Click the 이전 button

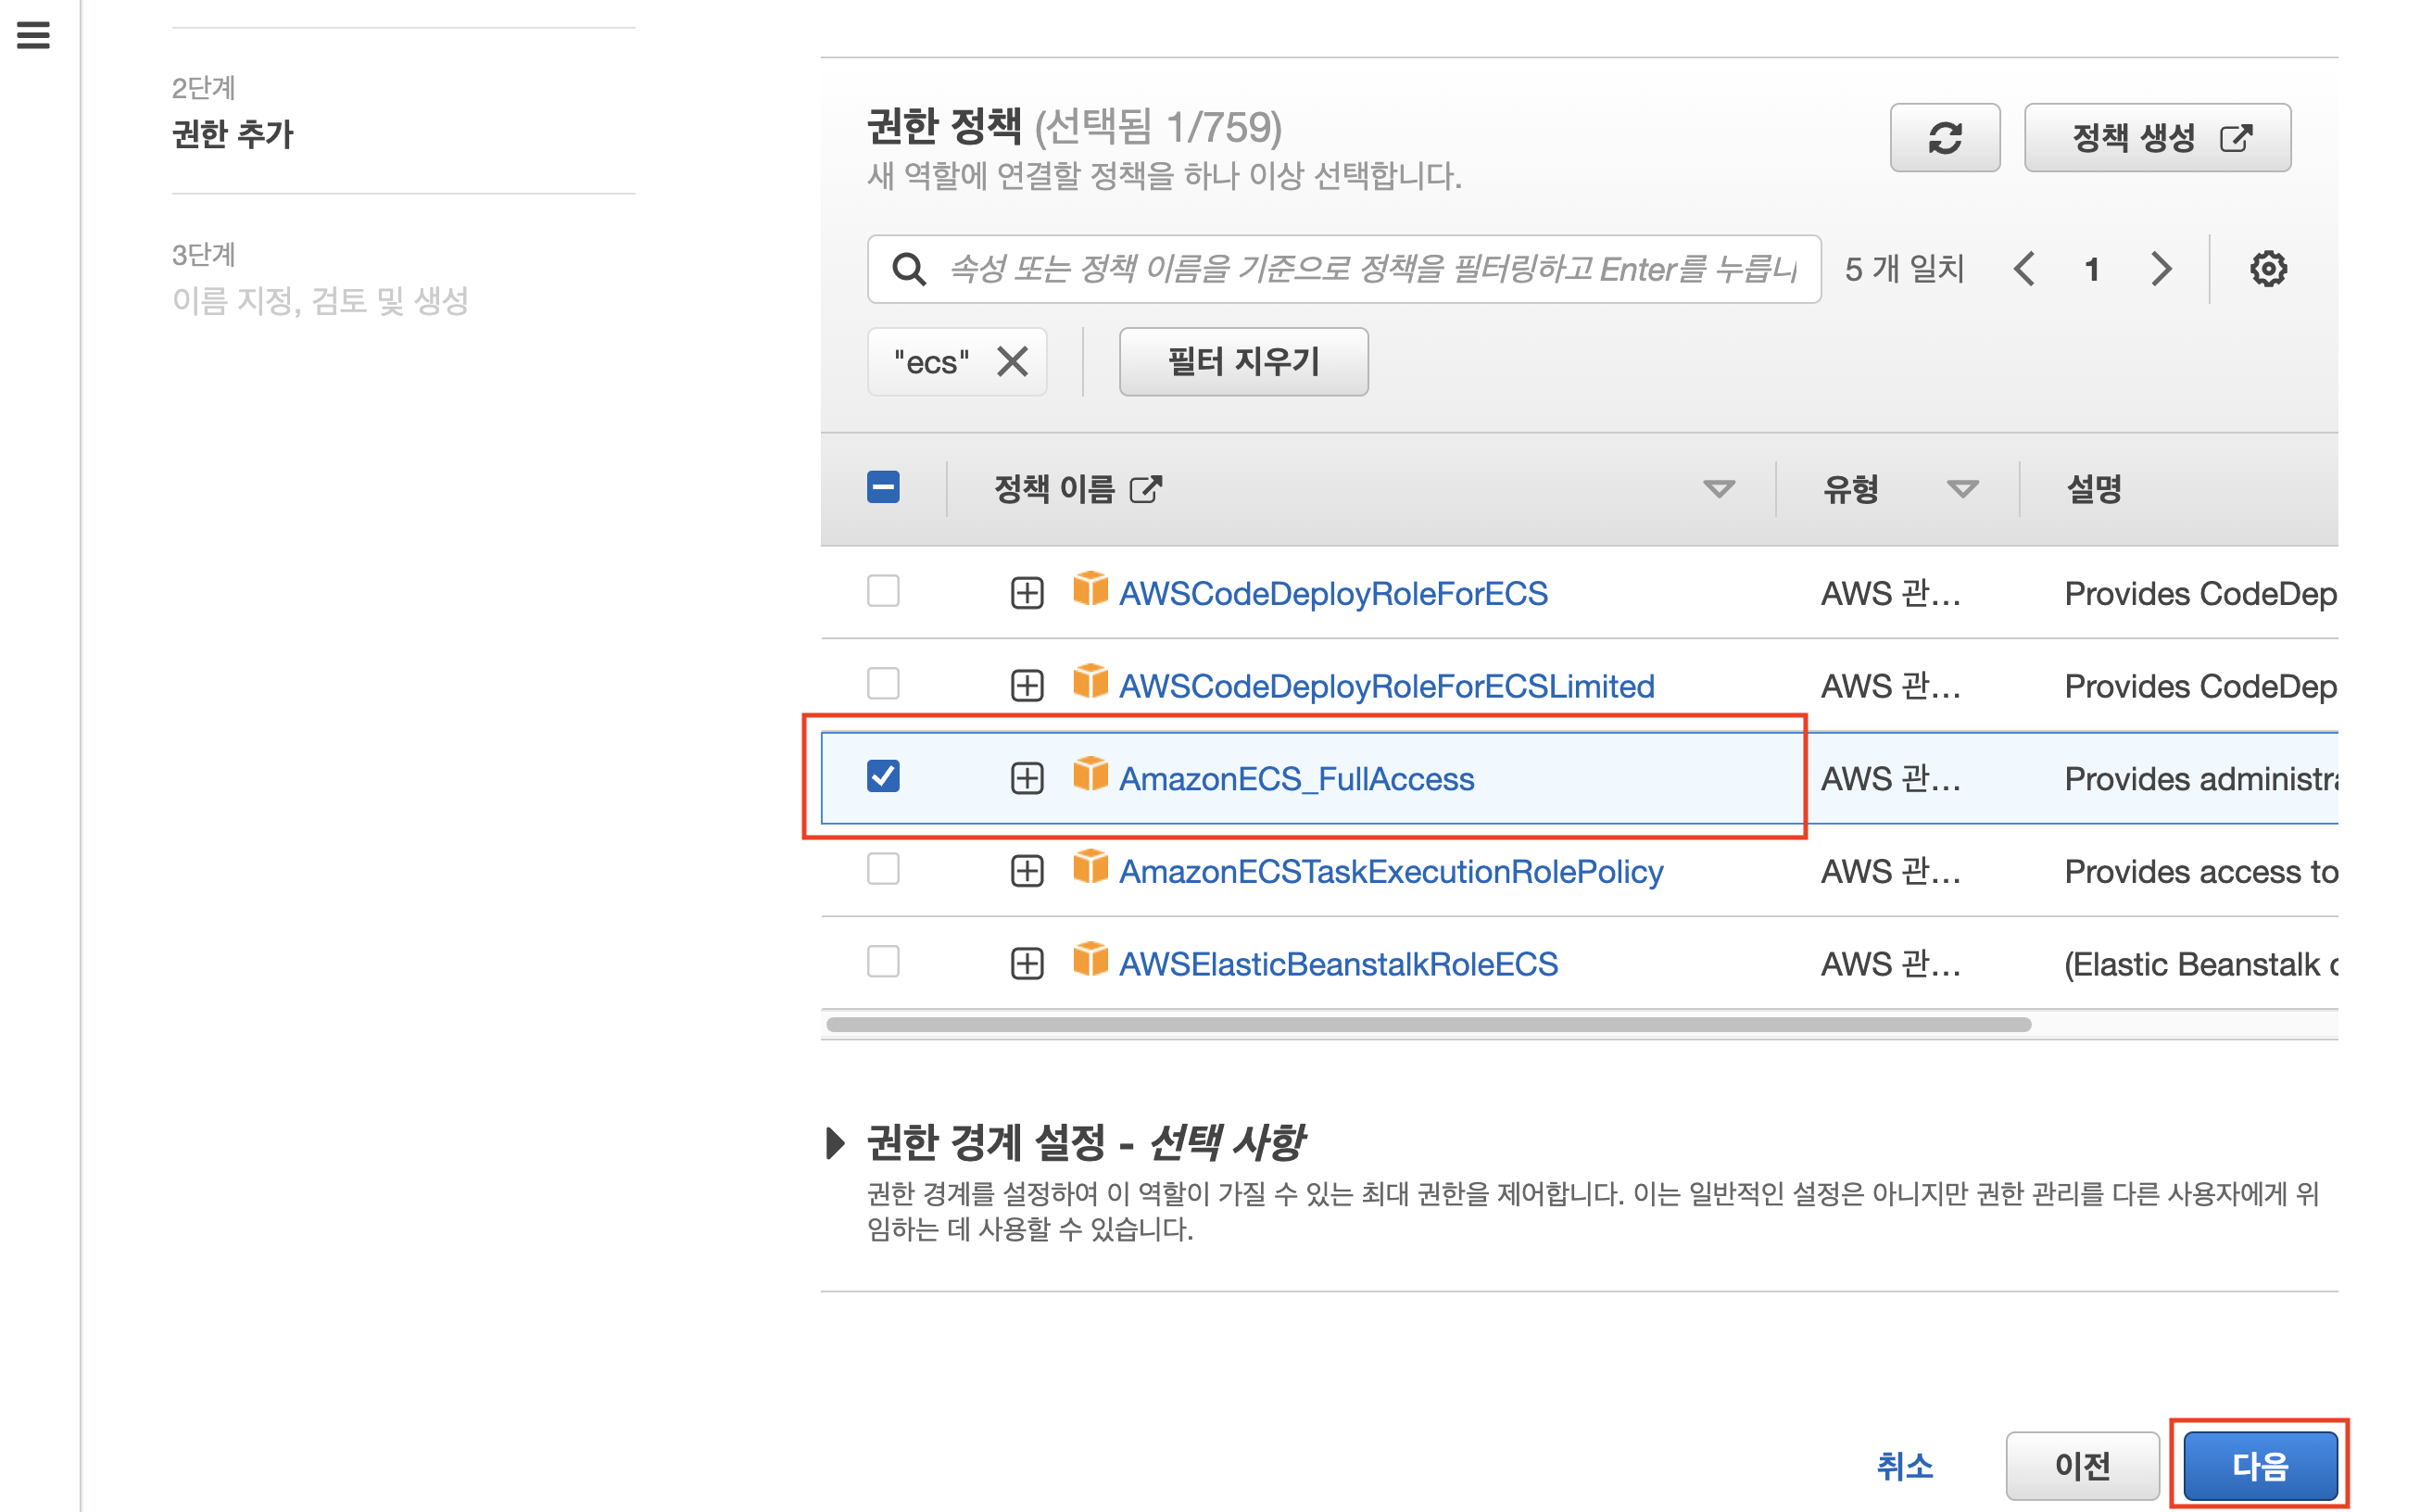pyautogui.click(x=2082, y=1466)
